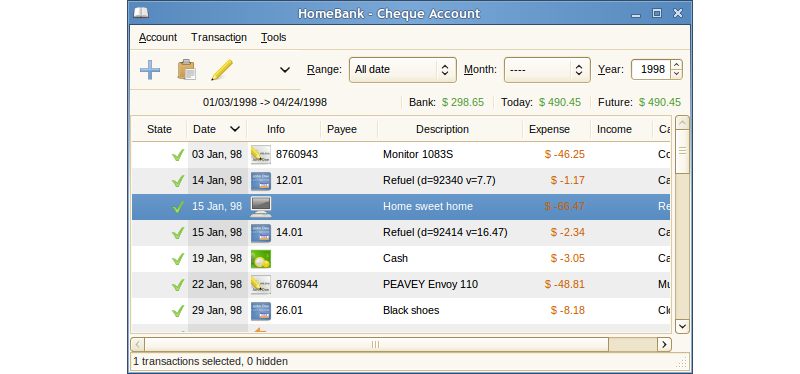
Task: Click the horizontal scrollbar thumb
Action: (376, 344)
